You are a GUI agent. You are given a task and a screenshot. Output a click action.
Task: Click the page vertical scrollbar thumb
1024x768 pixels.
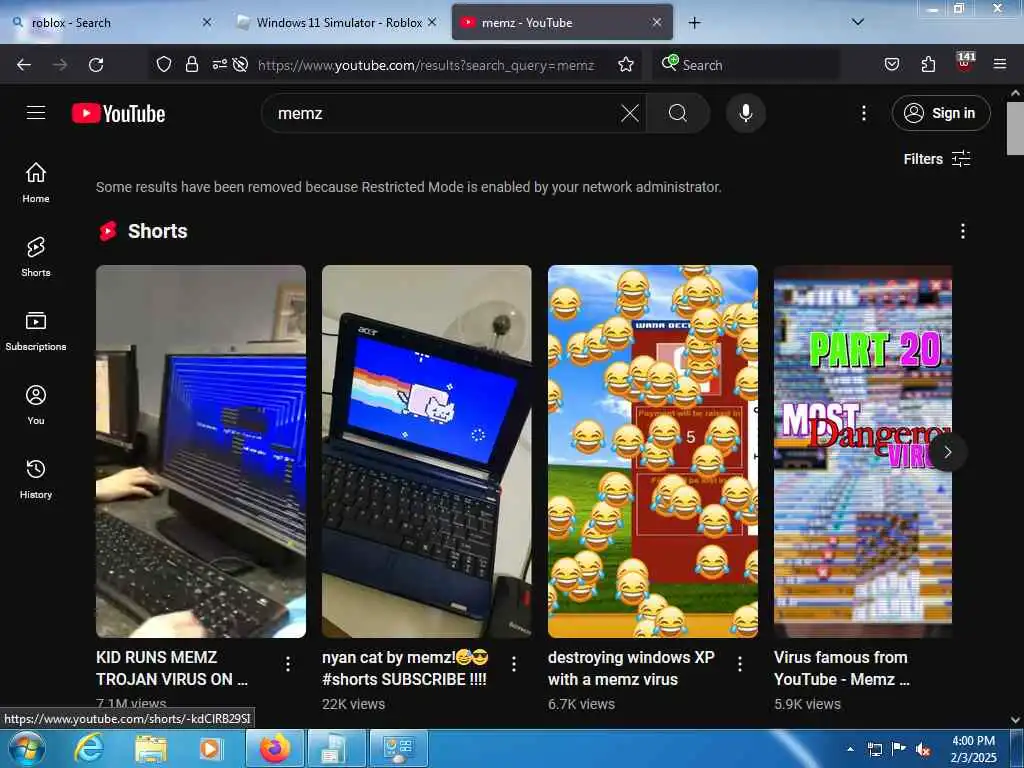click(1015, 129)
